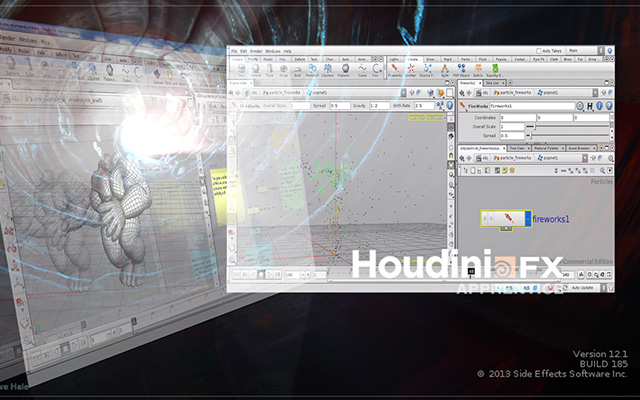
Task: Click the frame 48 marker on the timeline
Action: click(x=471, y=271)
